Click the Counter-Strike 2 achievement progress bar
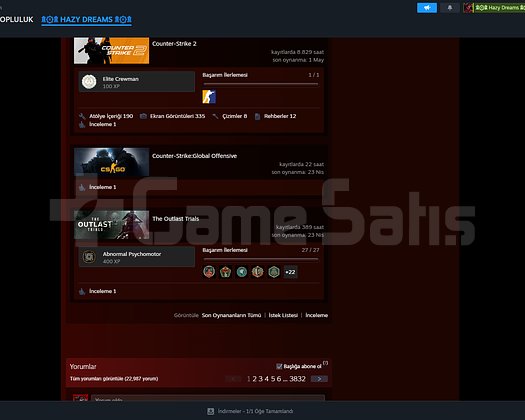 [260, 84]
